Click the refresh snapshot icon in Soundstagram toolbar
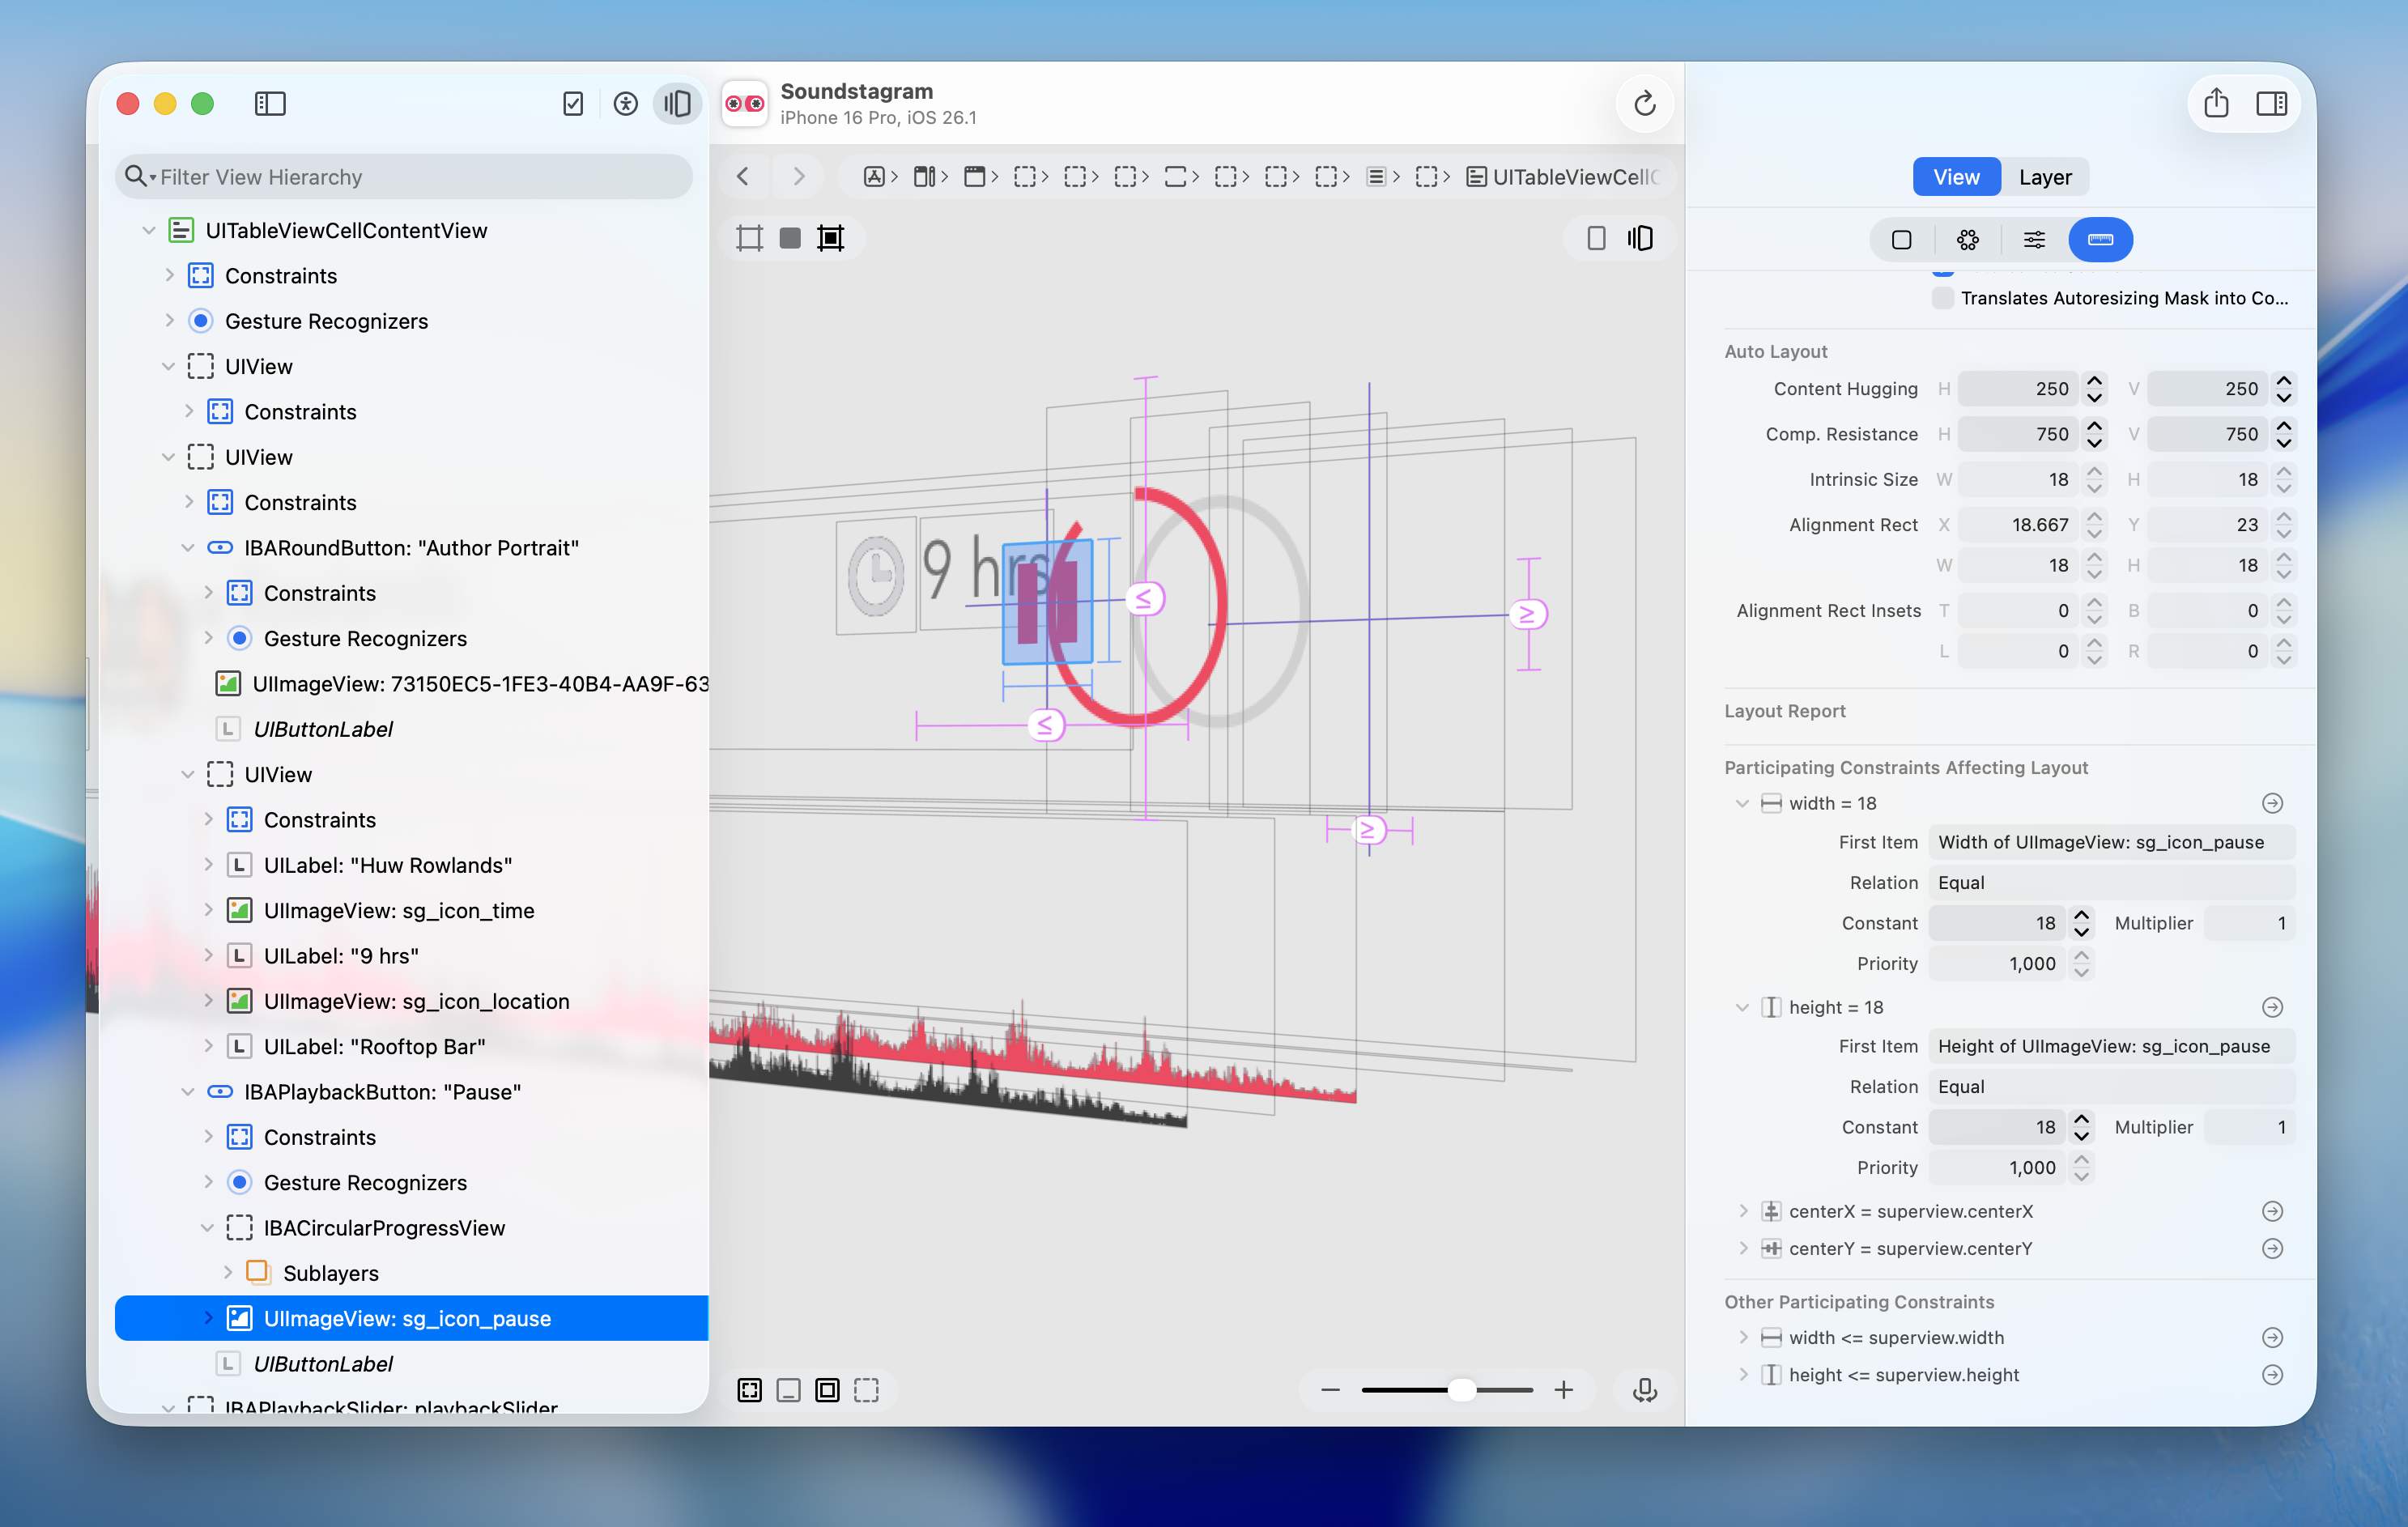Viewport: 2408px width, 1527px height. pos(1644,103)
